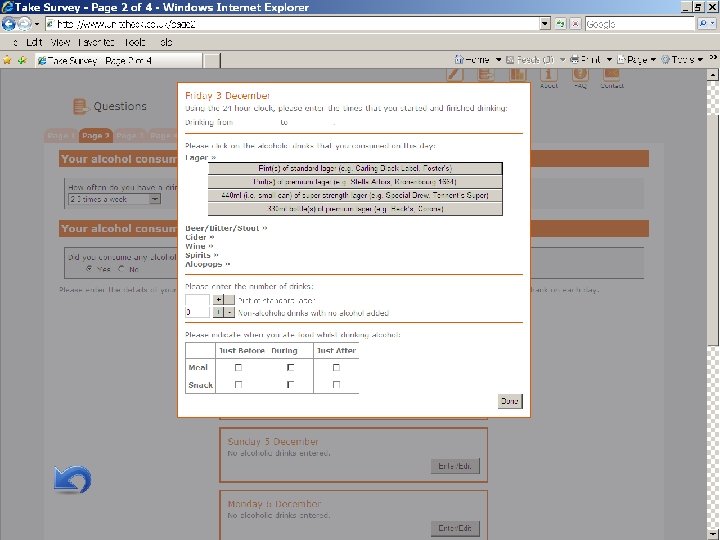Screen dimensions: 720x540
Task: Choose 440ml can of super strength lager
Action: tap(355, 195)
